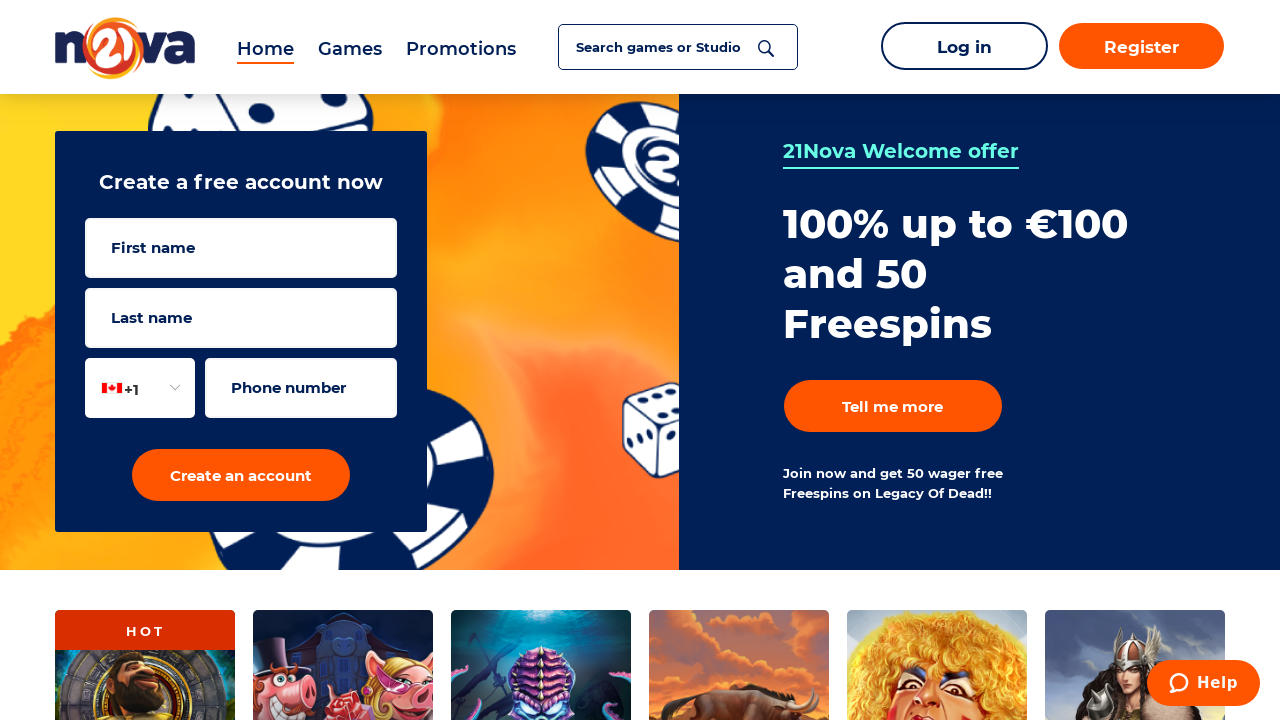Viewport: 1280px width, 720px height.
Task: Open the Help chat bubble icon
Action: pyautogui.click(x=1179, y=683)
